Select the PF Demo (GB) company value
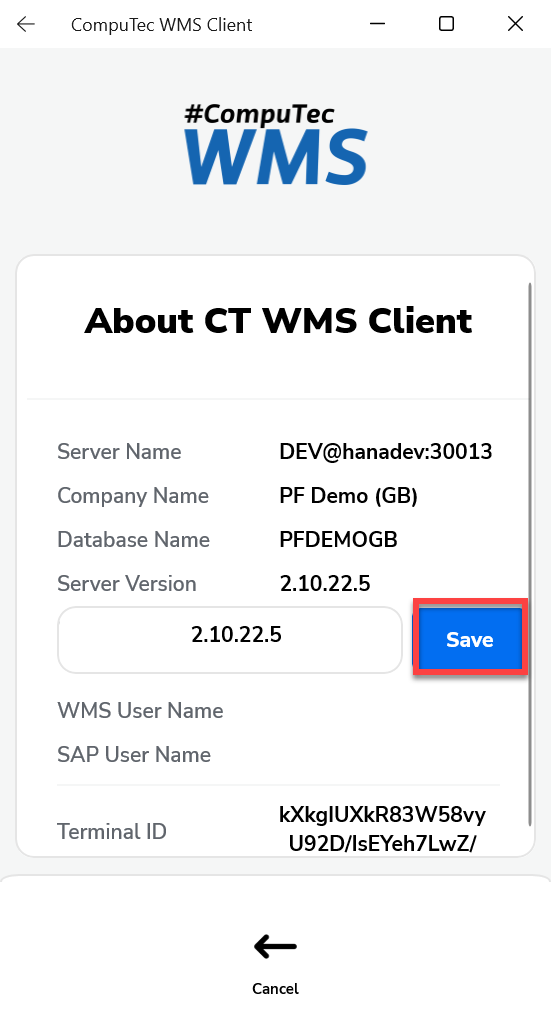551x1009 pixels. click(x=348, y=496)
